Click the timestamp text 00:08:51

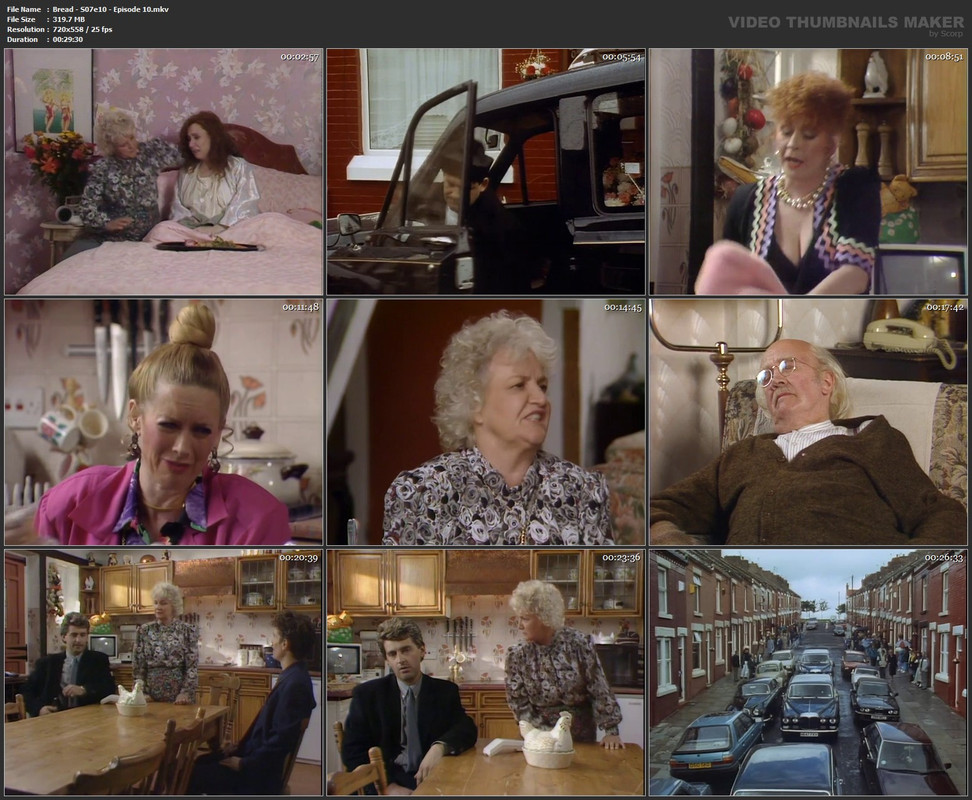click(944, 56)
